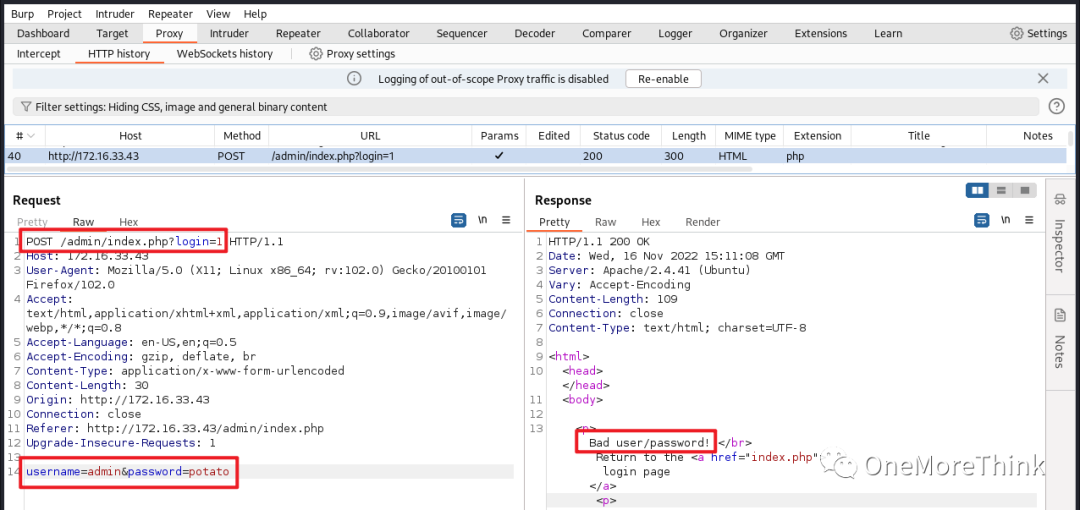This screenshot has height=510, width=1080.
Task: Select the Proxy tab
Action: coord(169,33)
